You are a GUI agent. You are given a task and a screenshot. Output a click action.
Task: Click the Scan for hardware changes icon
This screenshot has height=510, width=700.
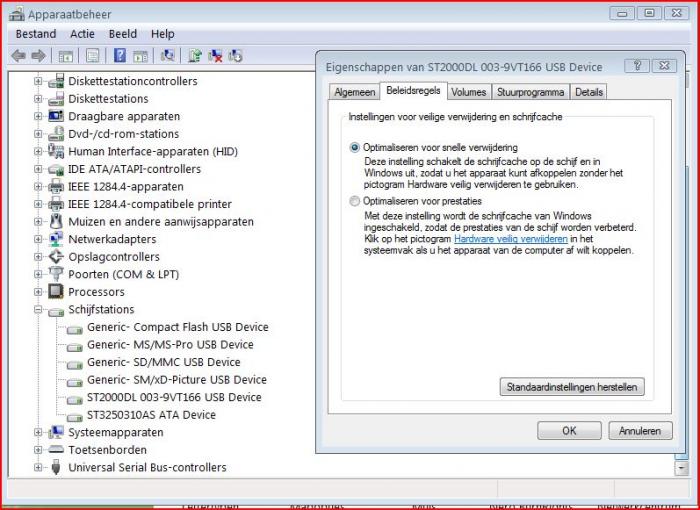pos(167,55)
